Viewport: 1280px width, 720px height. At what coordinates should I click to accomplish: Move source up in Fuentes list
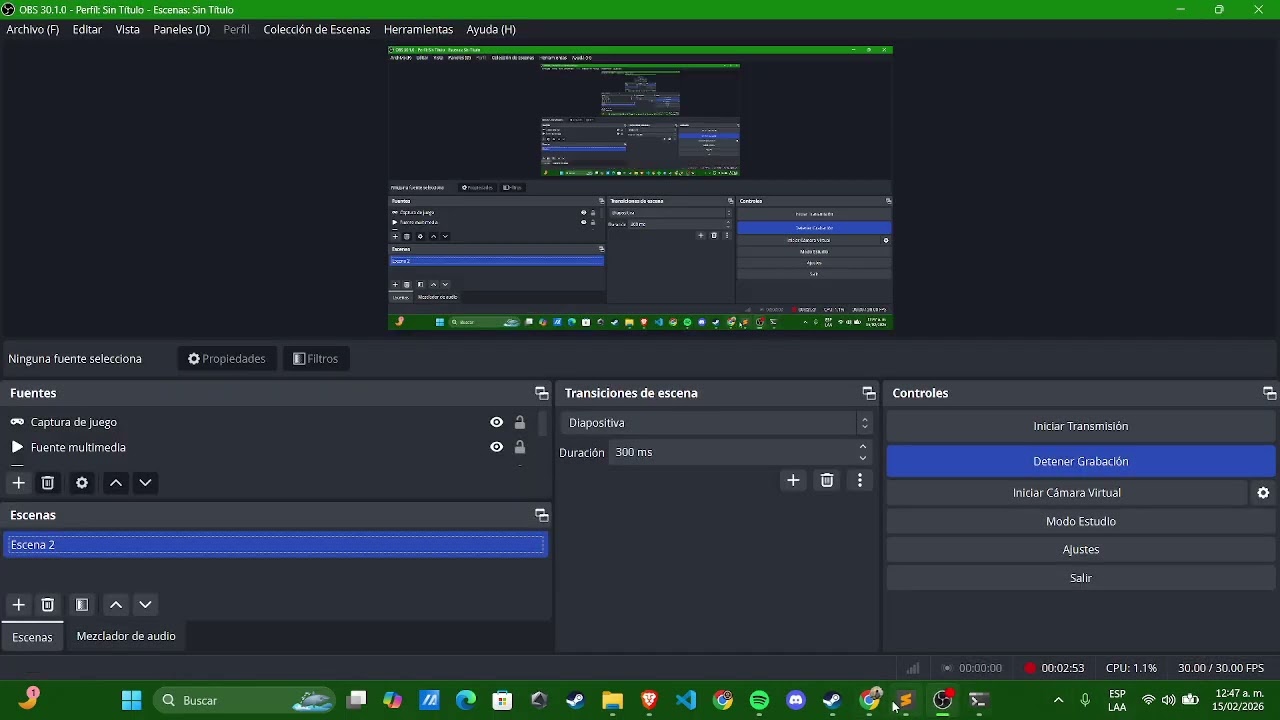[x=116, y=483]
